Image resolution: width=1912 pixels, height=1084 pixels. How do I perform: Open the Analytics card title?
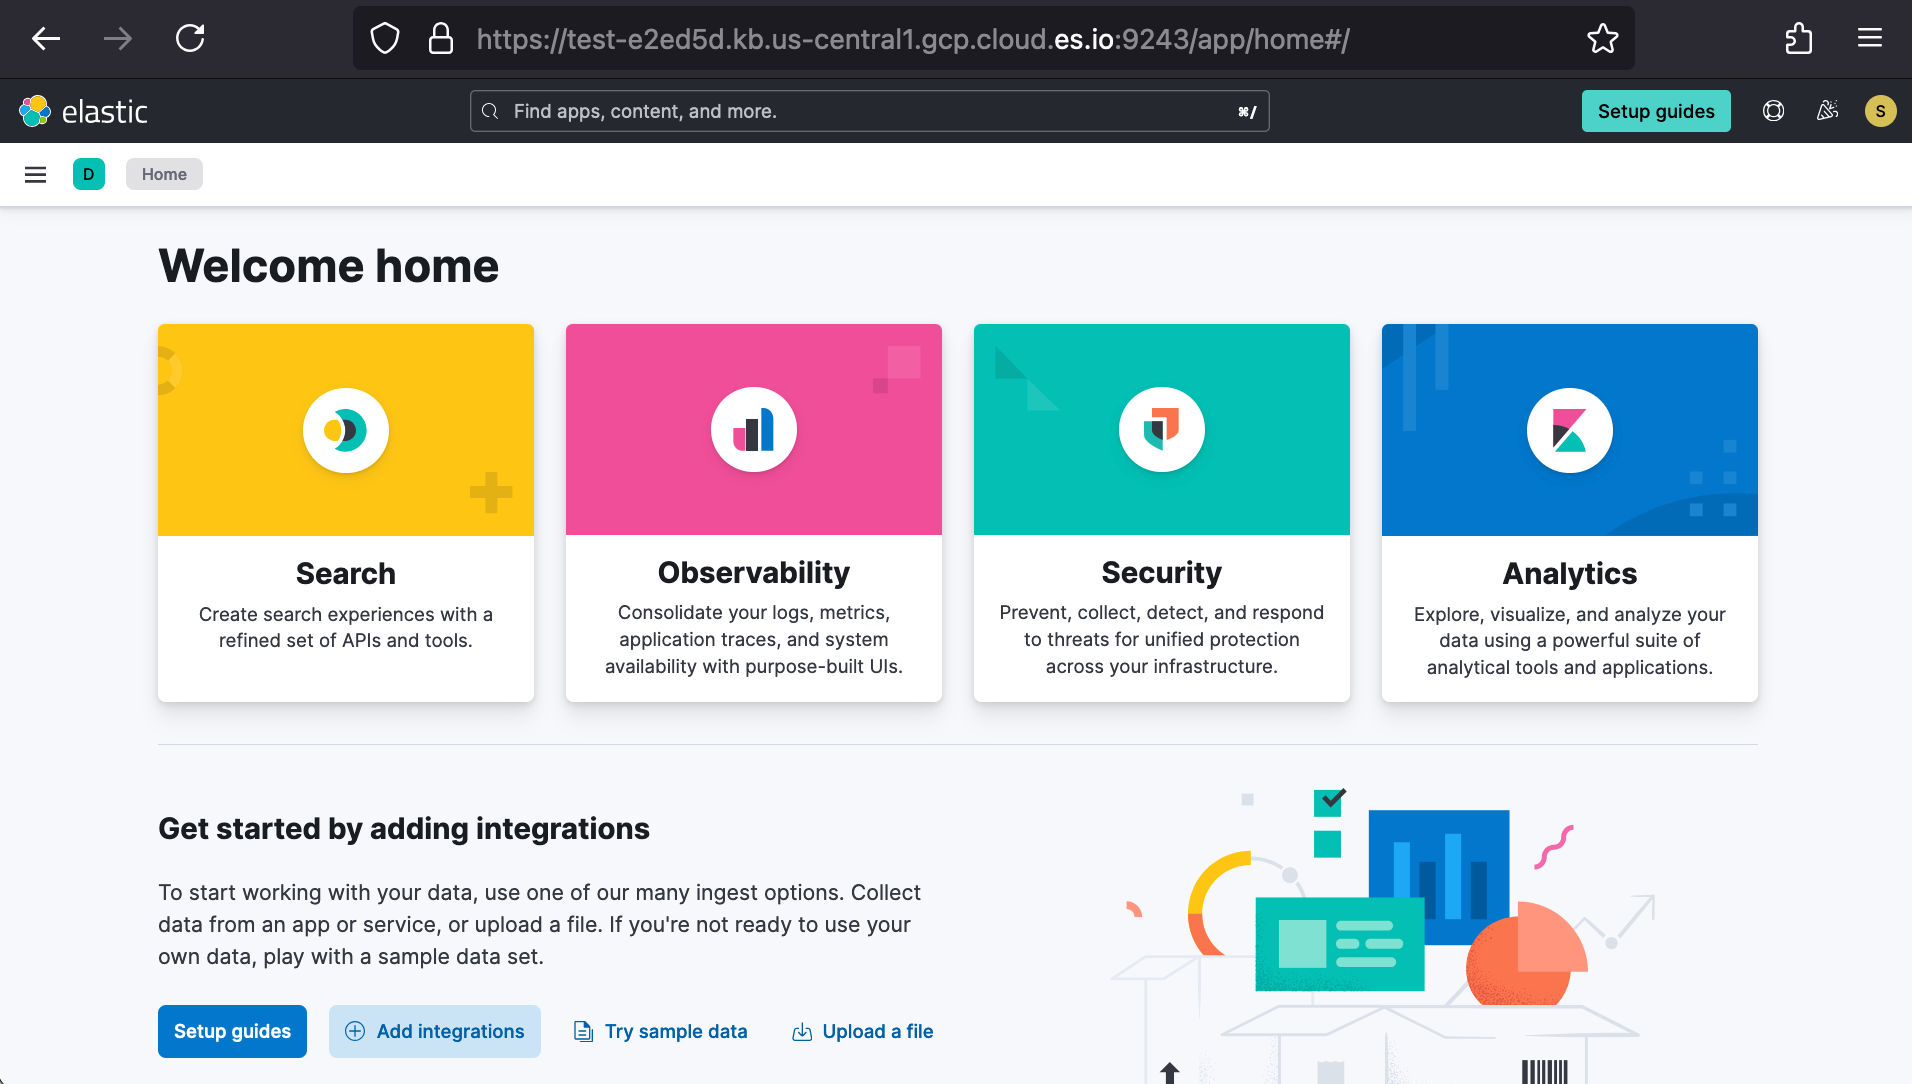pos(1570,573)
